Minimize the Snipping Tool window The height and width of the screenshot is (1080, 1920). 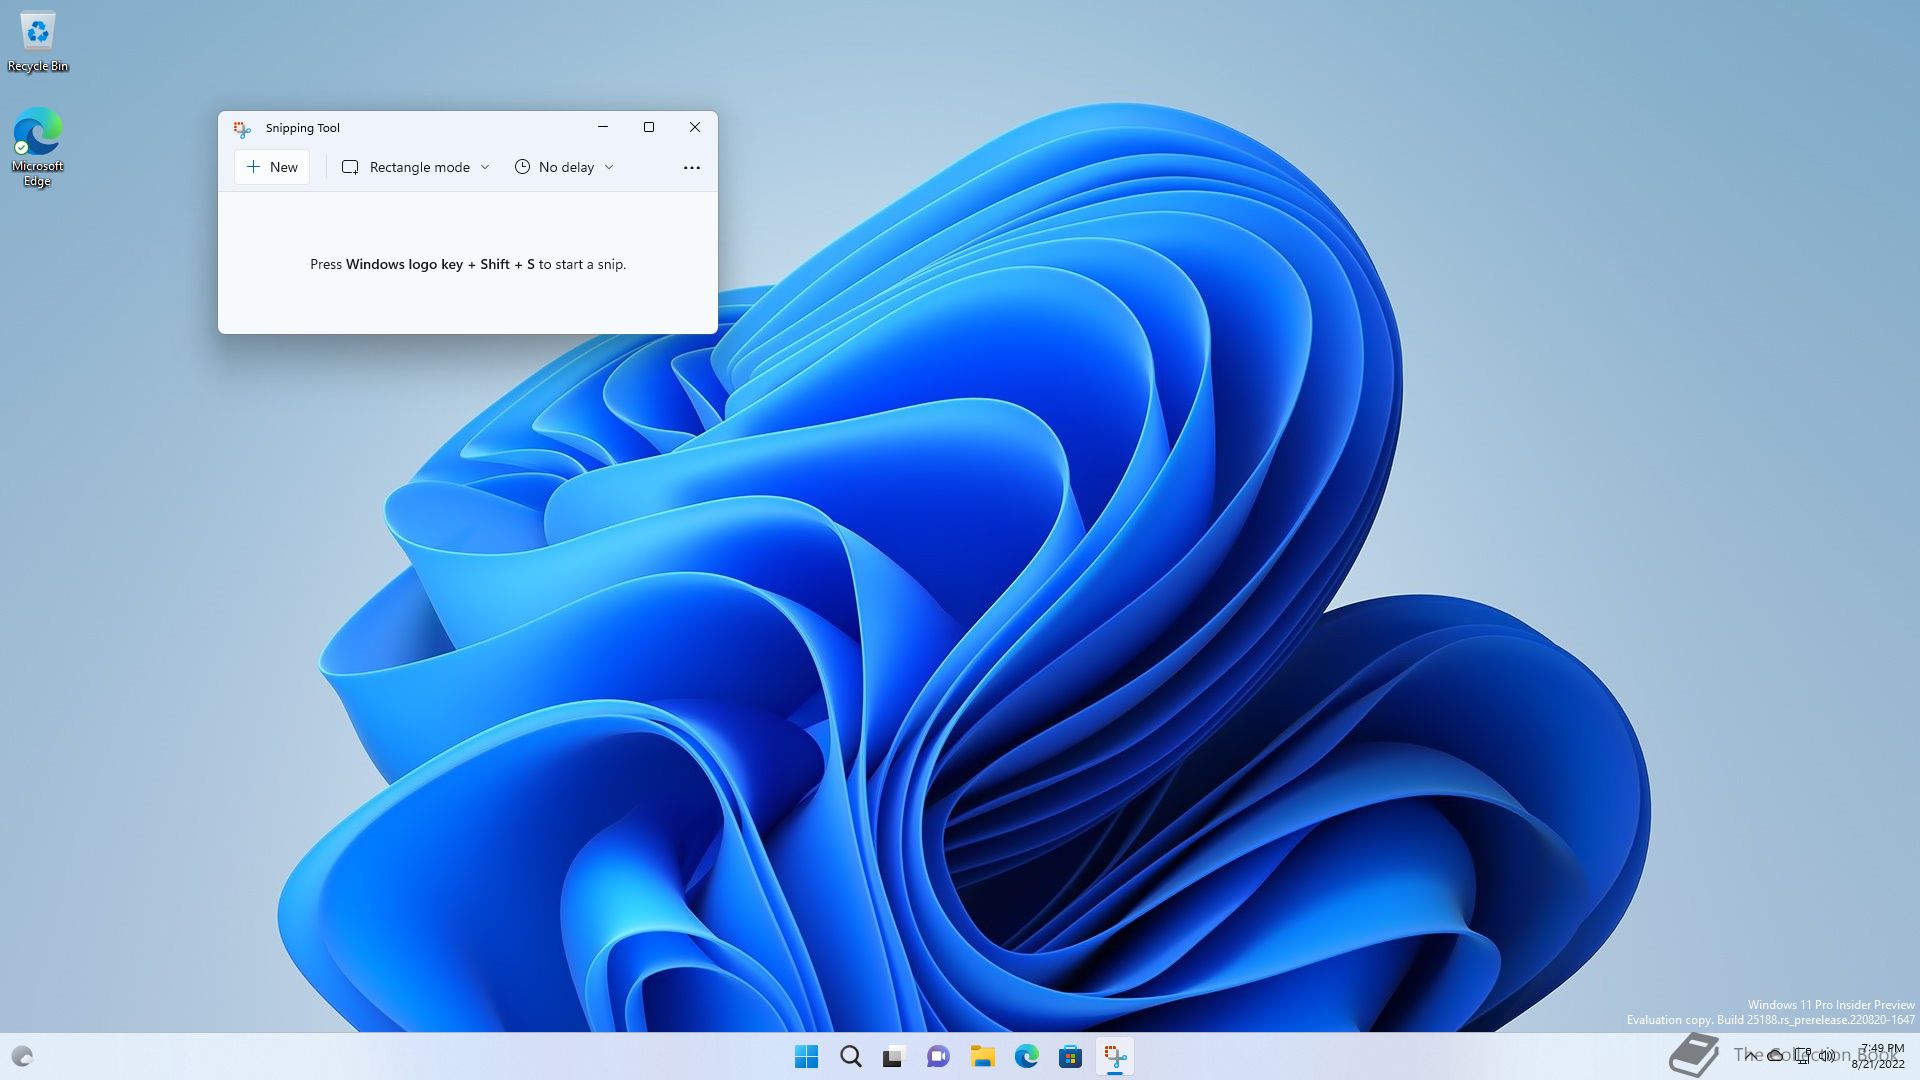point(603,127)
